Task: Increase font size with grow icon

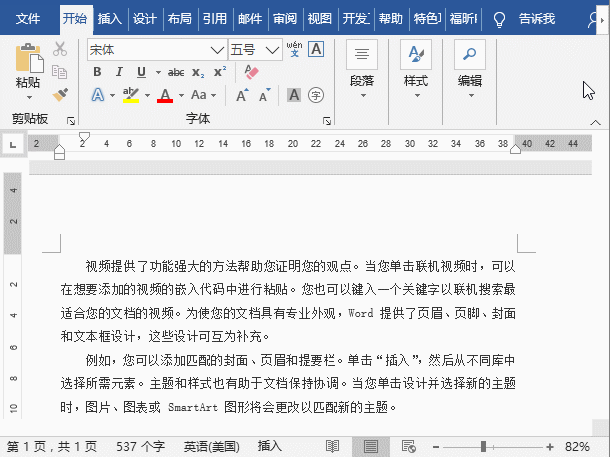Action: pyautogui.click(x=242, y=95)
